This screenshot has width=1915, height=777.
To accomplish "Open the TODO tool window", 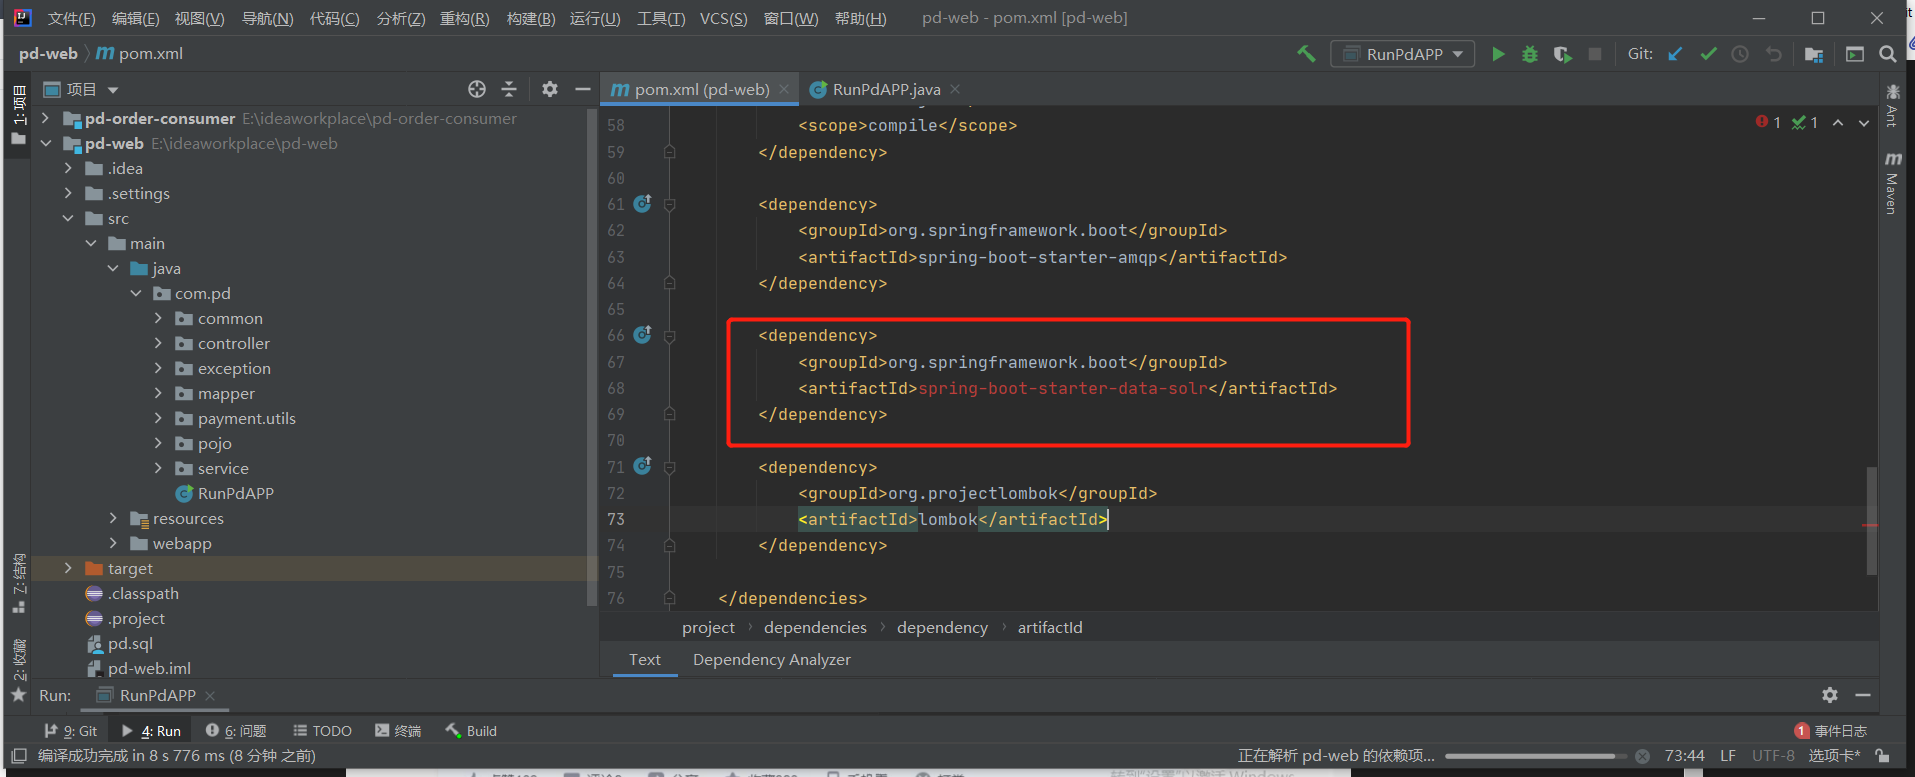I will 322,731.
